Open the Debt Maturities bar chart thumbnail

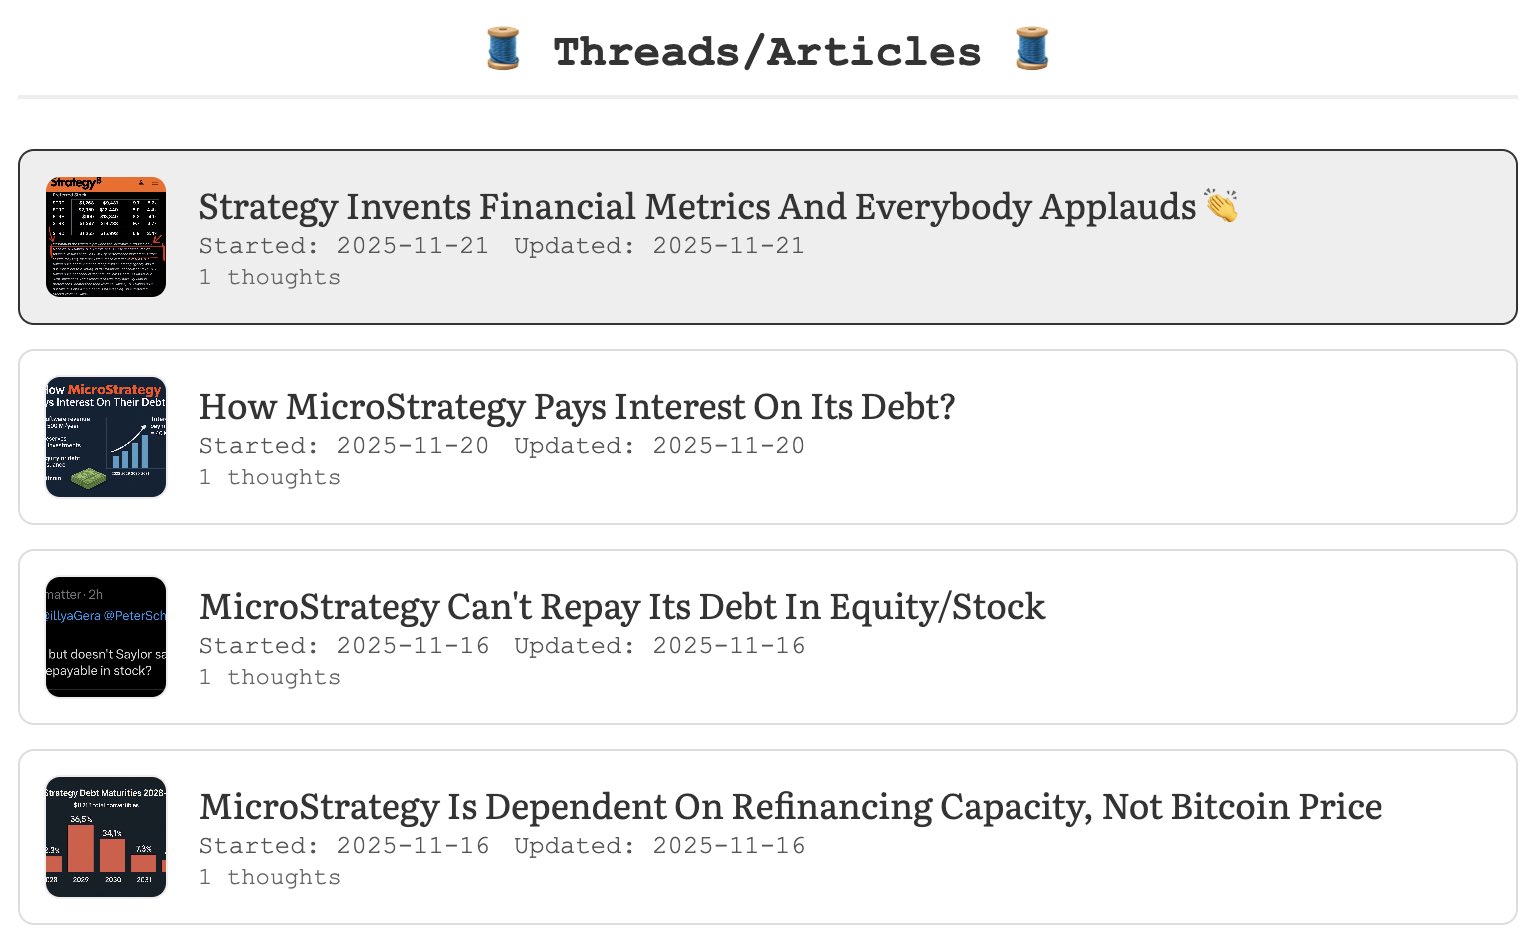pyautogui.click(x=106, y=837)
